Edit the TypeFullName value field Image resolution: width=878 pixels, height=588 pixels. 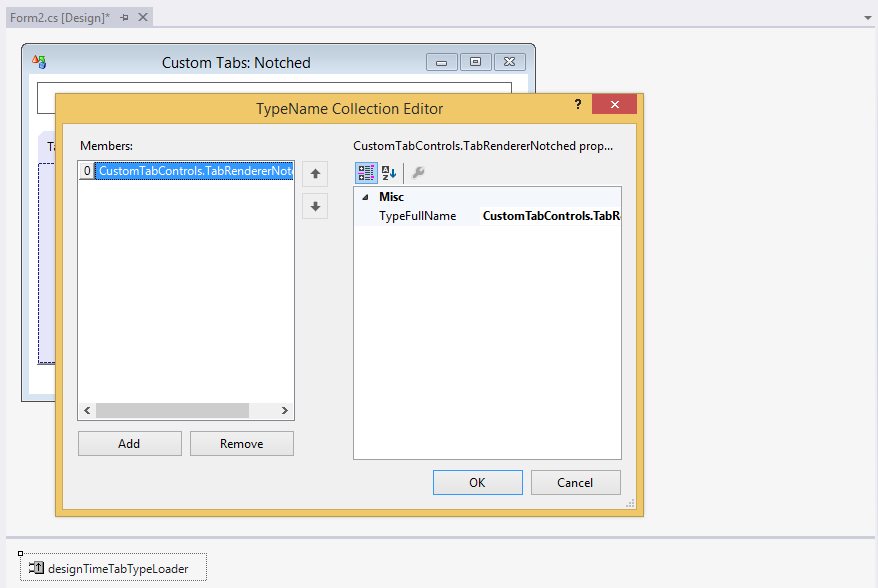(550, 216)
